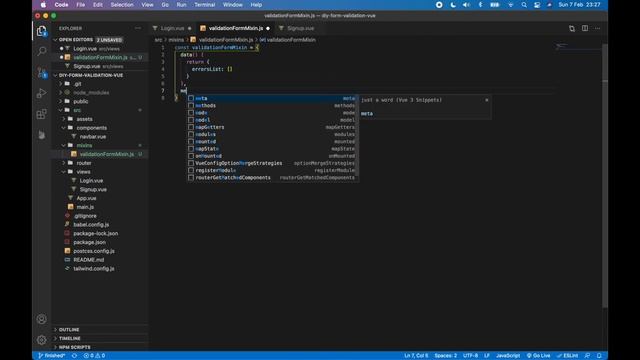Expand the NPM Scripts section

pyautogui.click(x=99, y=347)
